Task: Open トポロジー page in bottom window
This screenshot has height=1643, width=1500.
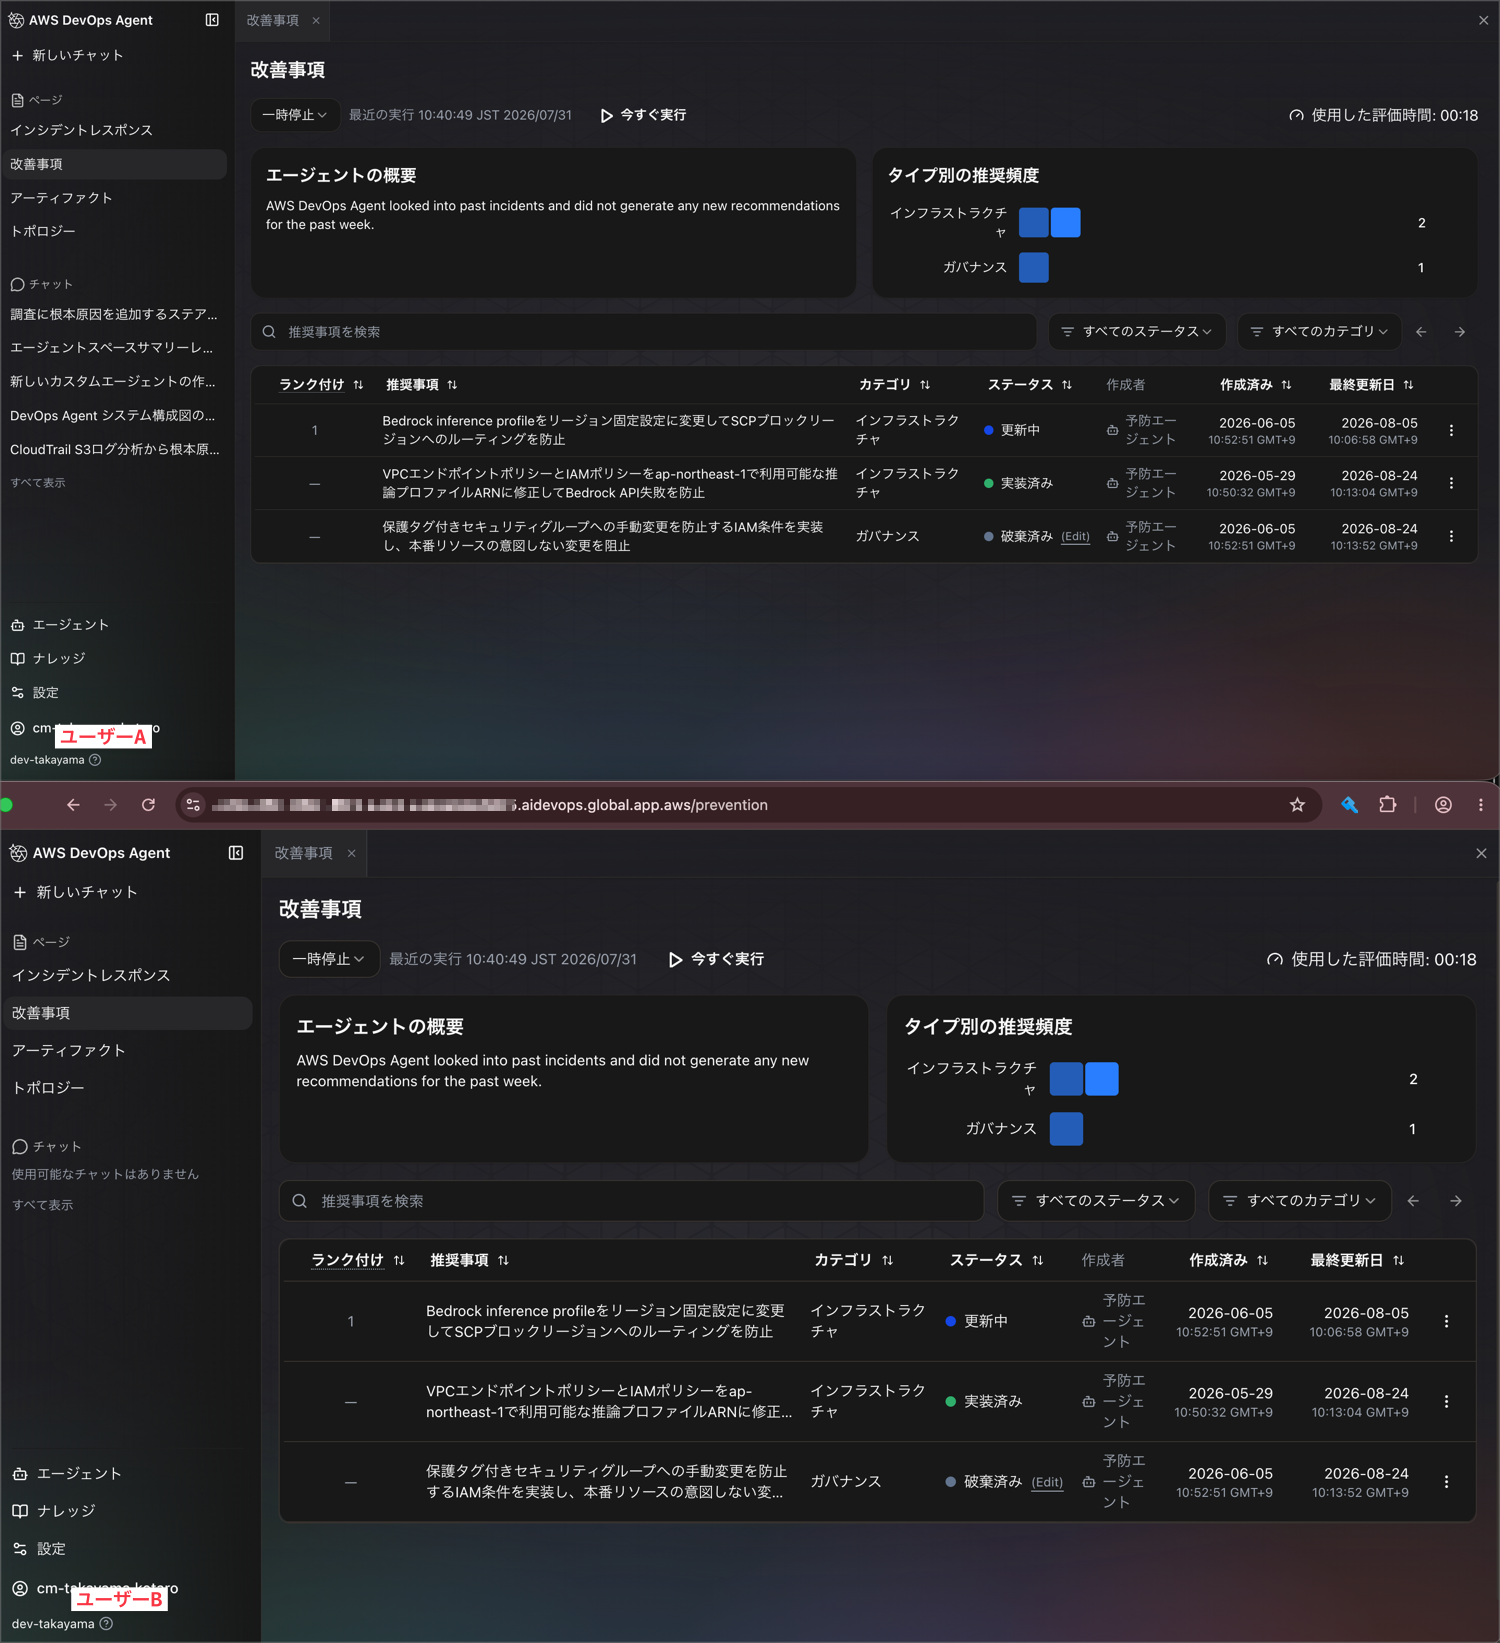Action: click(48, 1088)
